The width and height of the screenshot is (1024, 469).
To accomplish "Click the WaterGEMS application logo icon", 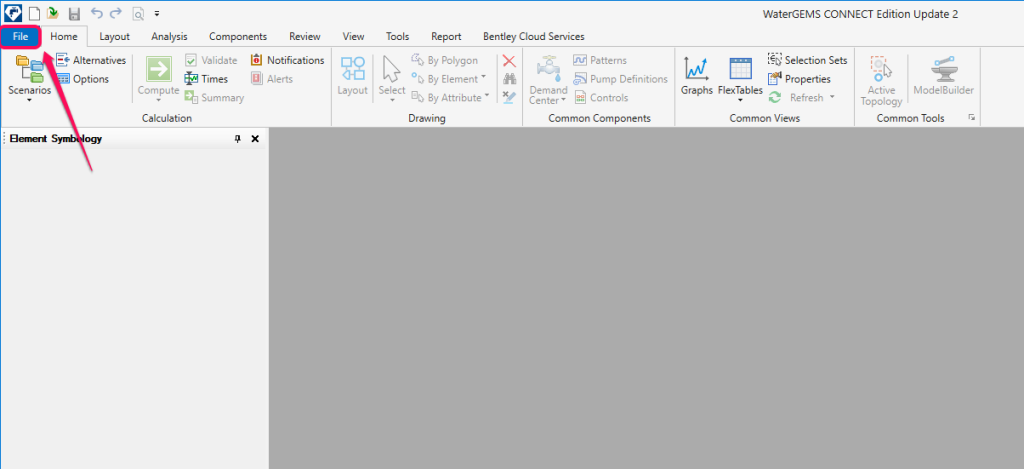I will pos(12,12).
